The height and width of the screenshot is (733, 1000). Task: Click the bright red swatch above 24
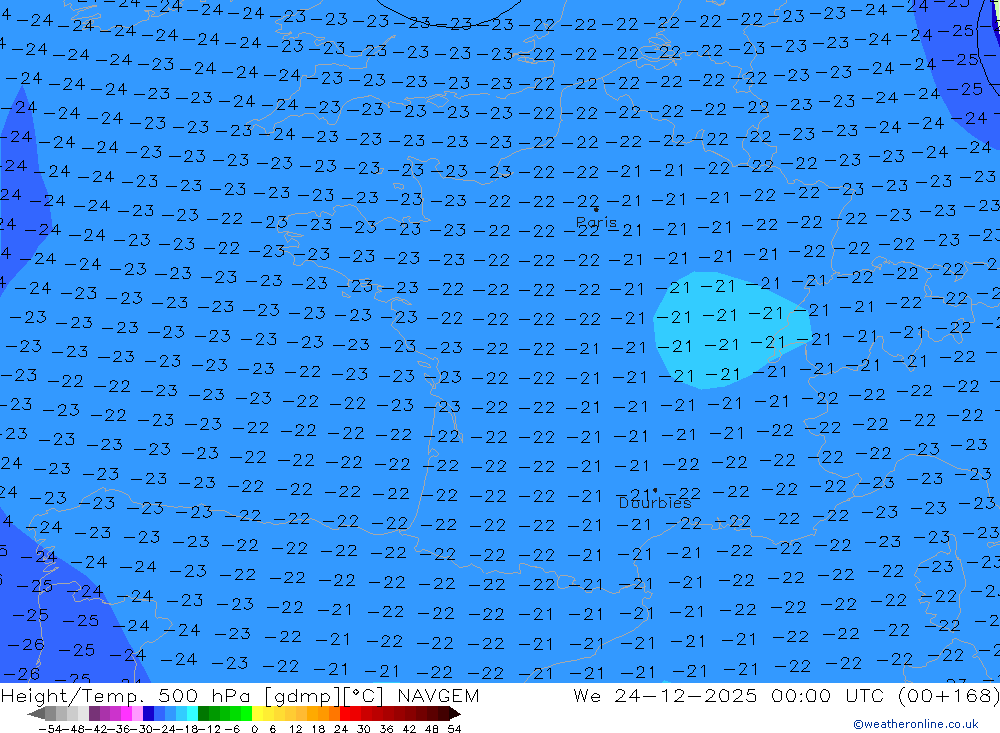click(x=345, y=713)
